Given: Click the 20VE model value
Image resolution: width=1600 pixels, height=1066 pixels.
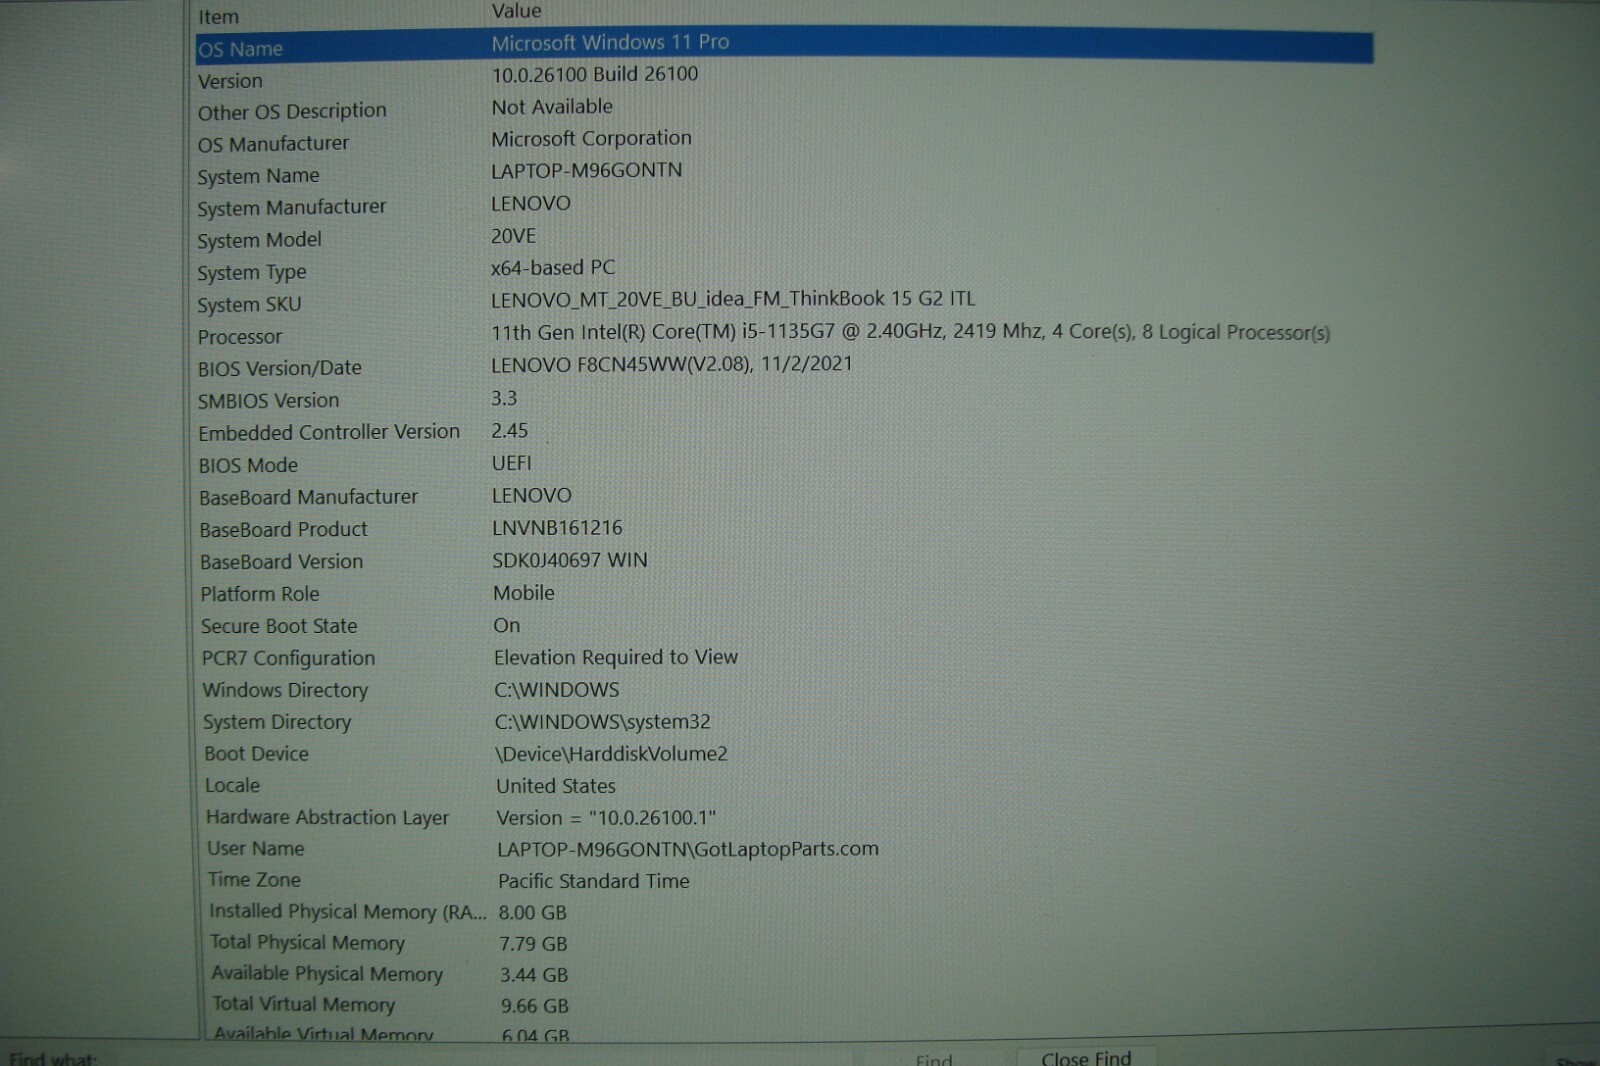Looking at the screenshot, I should click(513, 236).
